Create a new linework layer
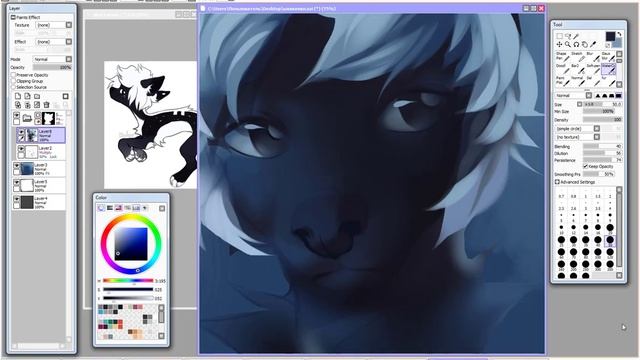This screenshot has height=360, width=640. click(x=27, y=96)
